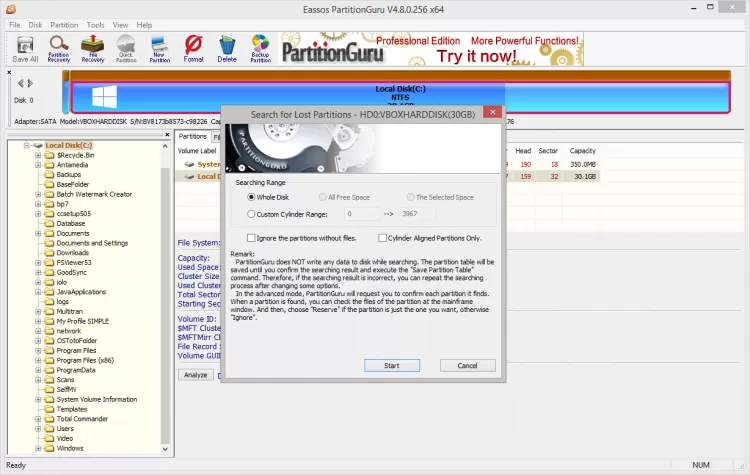Launch the File Recovery tool
Viewport: 750px width, 475px height.
93,50
